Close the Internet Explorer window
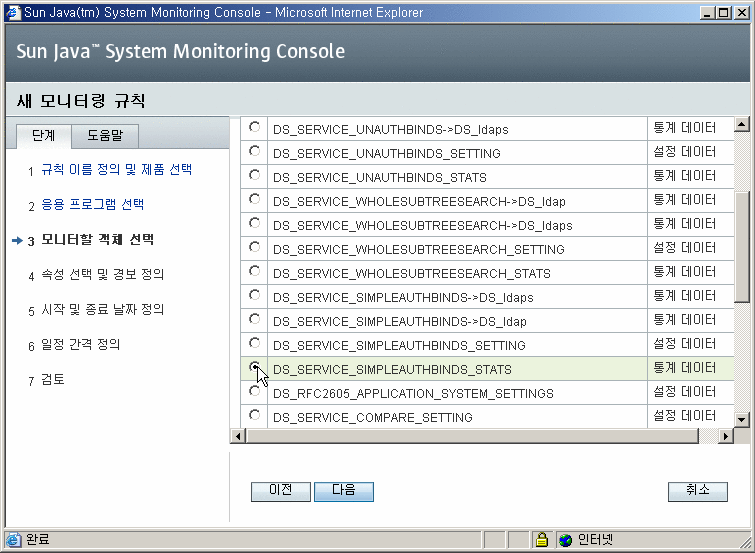 click(742, 13)
